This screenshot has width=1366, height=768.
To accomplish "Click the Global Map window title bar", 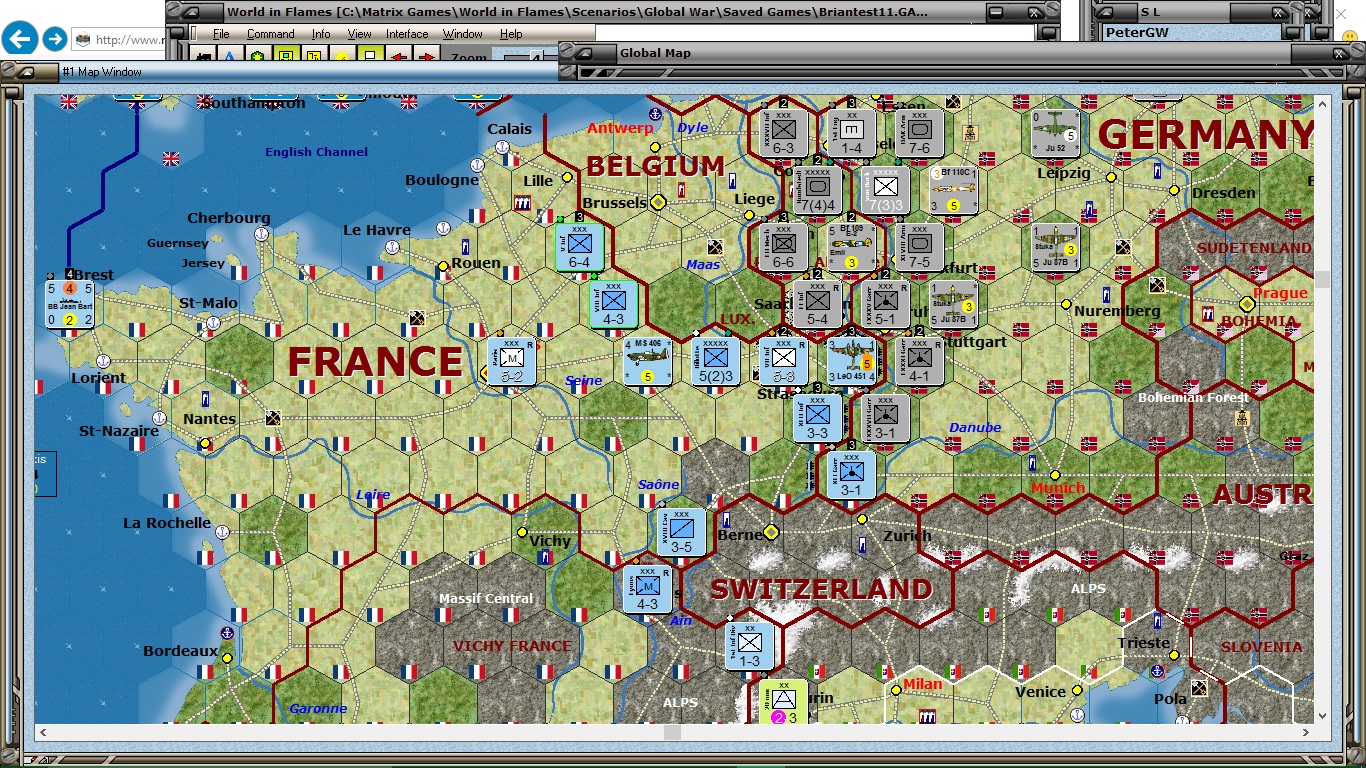I will pyautogui.click(x=960, y=53).
